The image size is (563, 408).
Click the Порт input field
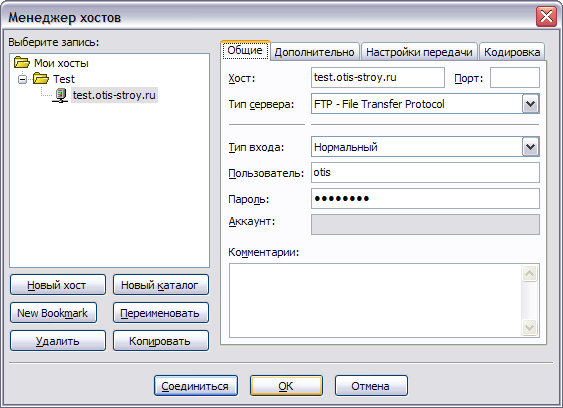tap(515, 77)
